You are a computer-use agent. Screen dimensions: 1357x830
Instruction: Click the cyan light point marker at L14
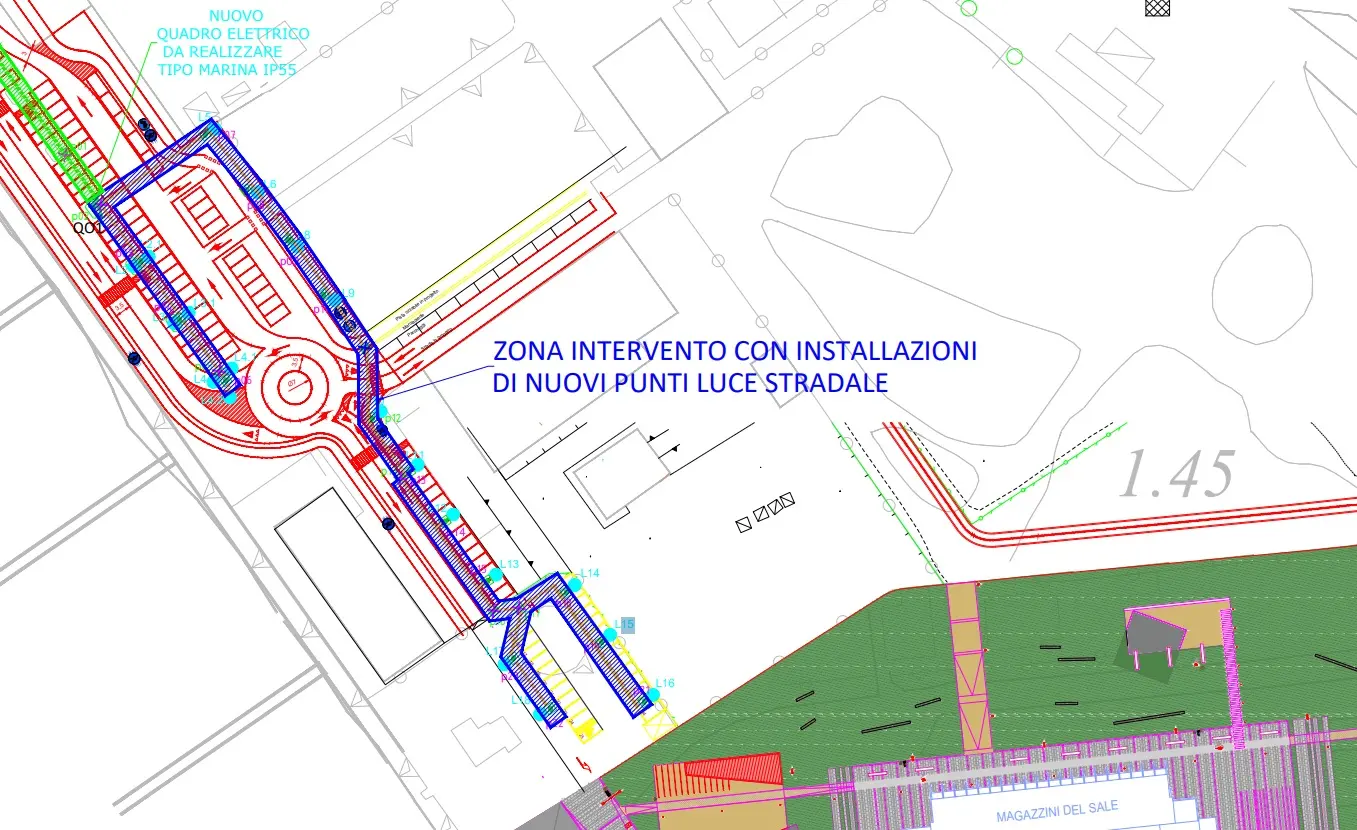pos(575,584)
